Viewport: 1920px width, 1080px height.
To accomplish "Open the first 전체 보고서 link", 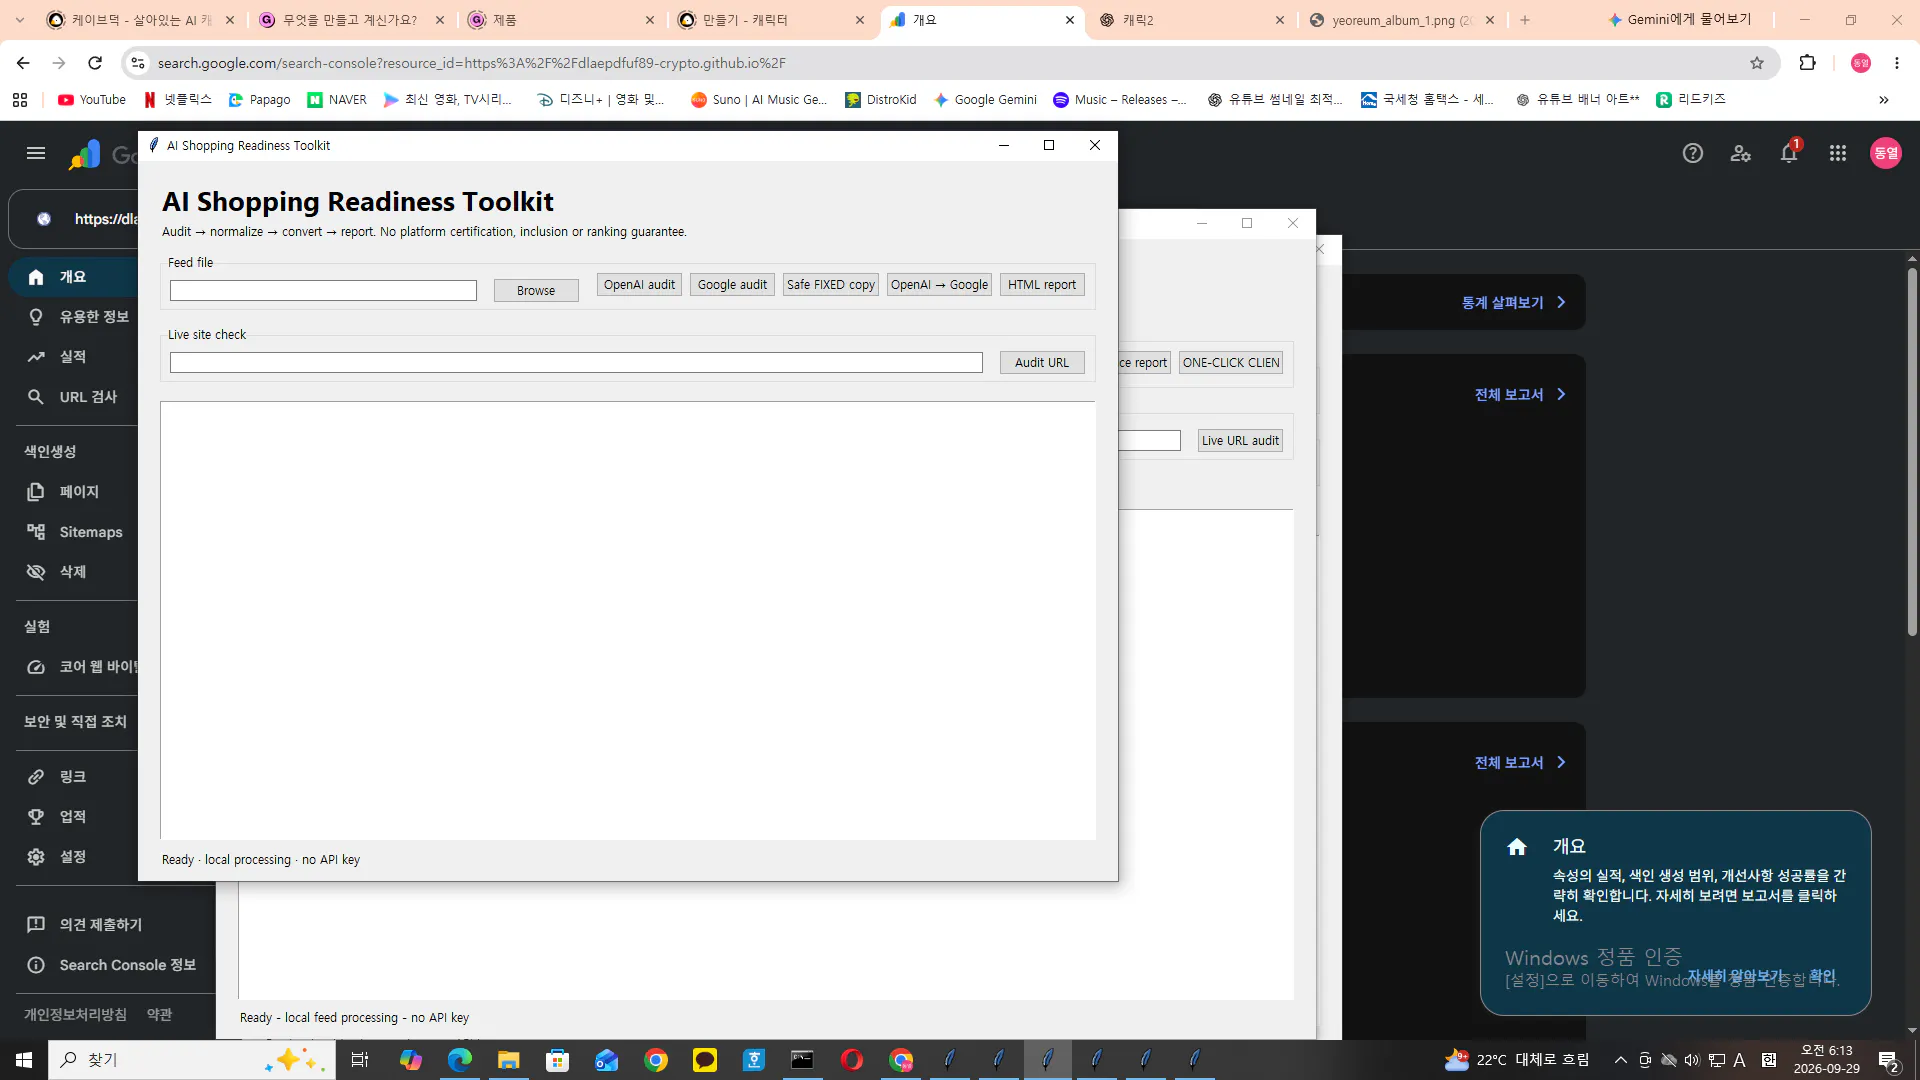I will [x=1520, y=395].
